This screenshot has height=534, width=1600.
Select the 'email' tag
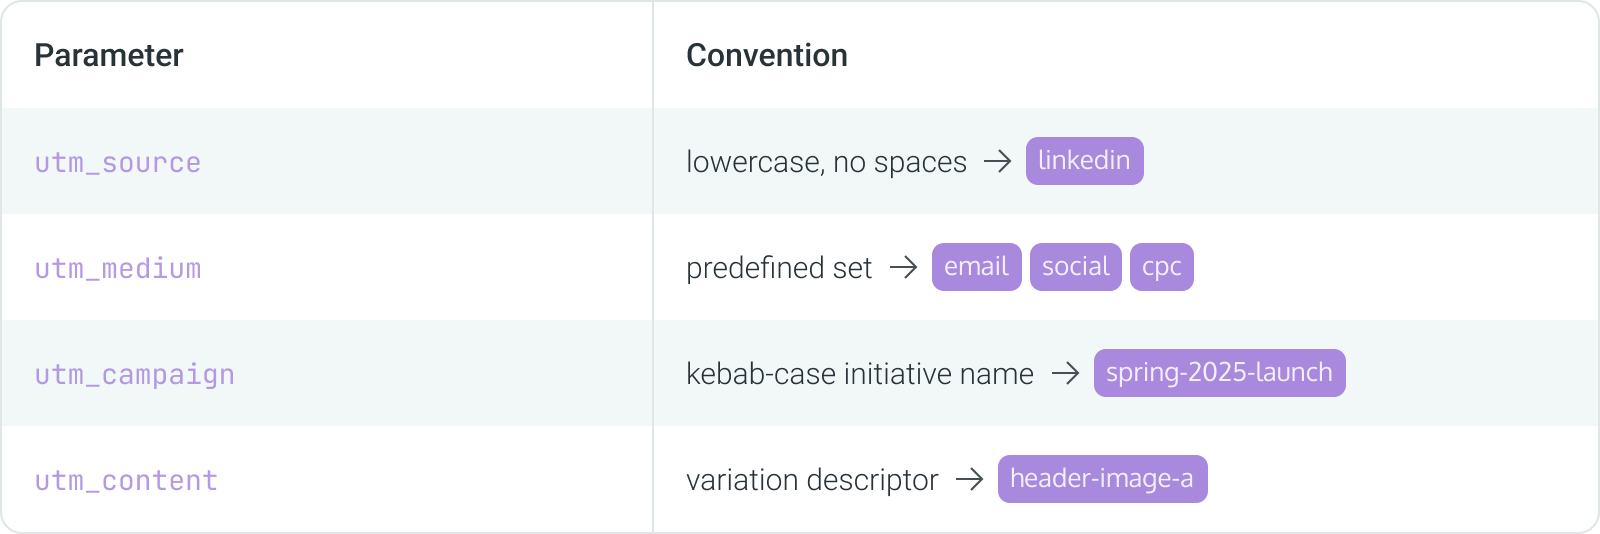pyautogui.click(x=977, y=267)
